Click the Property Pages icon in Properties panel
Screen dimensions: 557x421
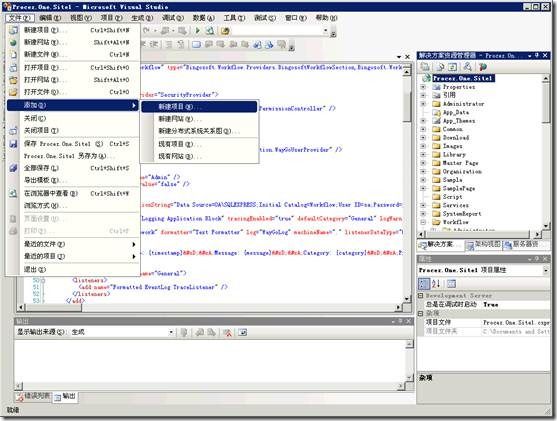pos(451,284)
